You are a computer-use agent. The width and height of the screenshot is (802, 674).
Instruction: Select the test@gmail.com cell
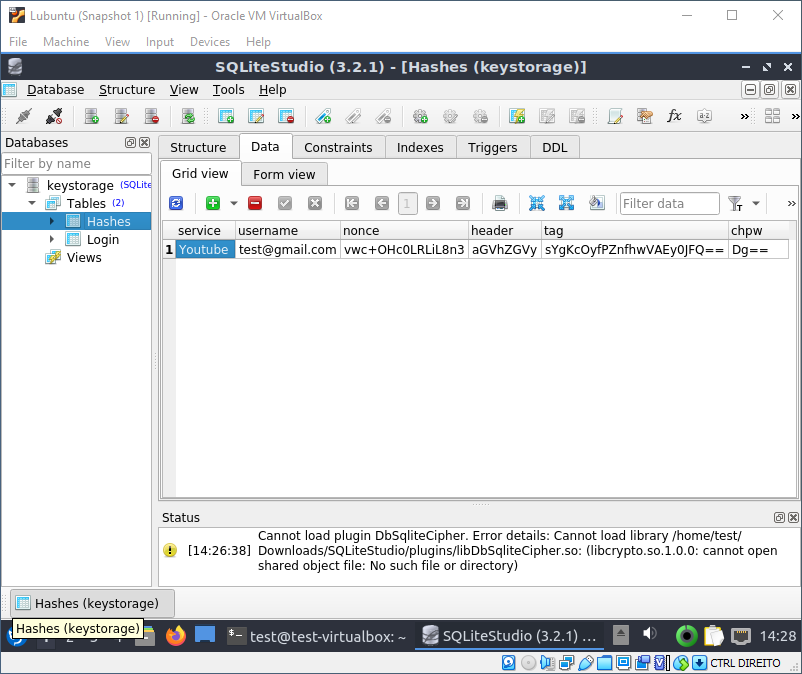pos(287,250)
